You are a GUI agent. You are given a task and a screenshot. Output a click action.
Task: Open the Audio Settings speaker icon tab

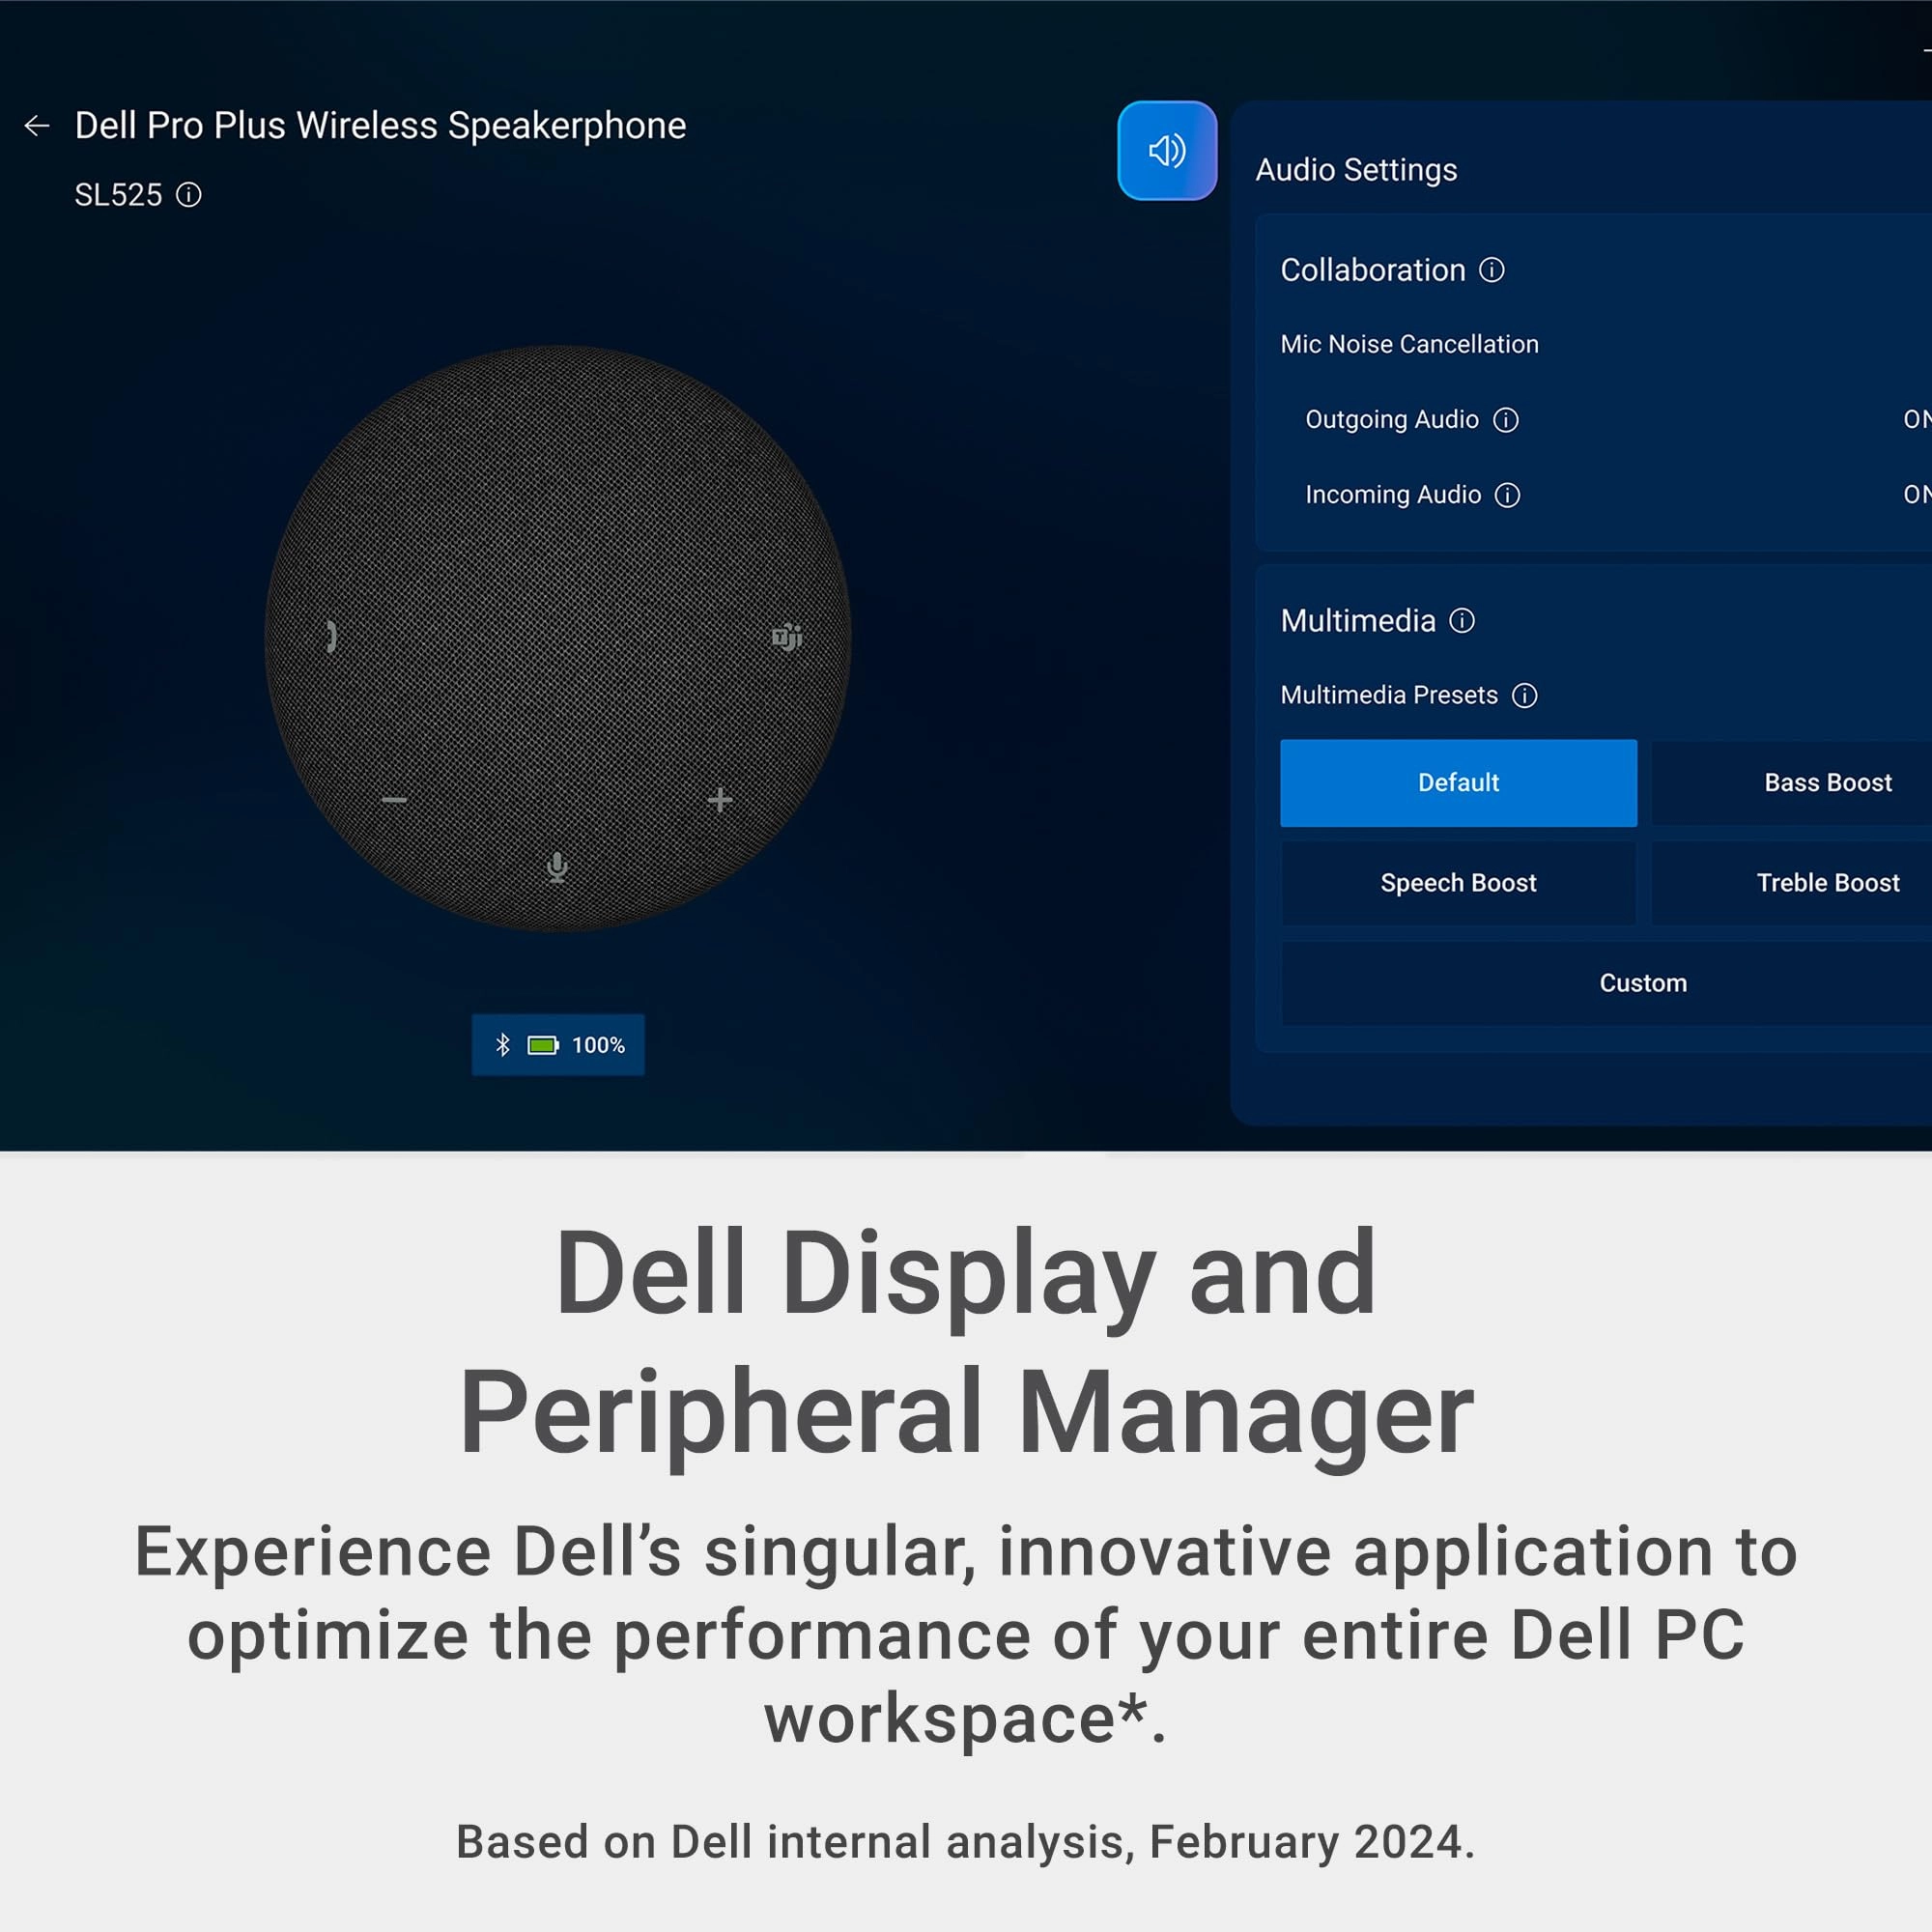1167,151
